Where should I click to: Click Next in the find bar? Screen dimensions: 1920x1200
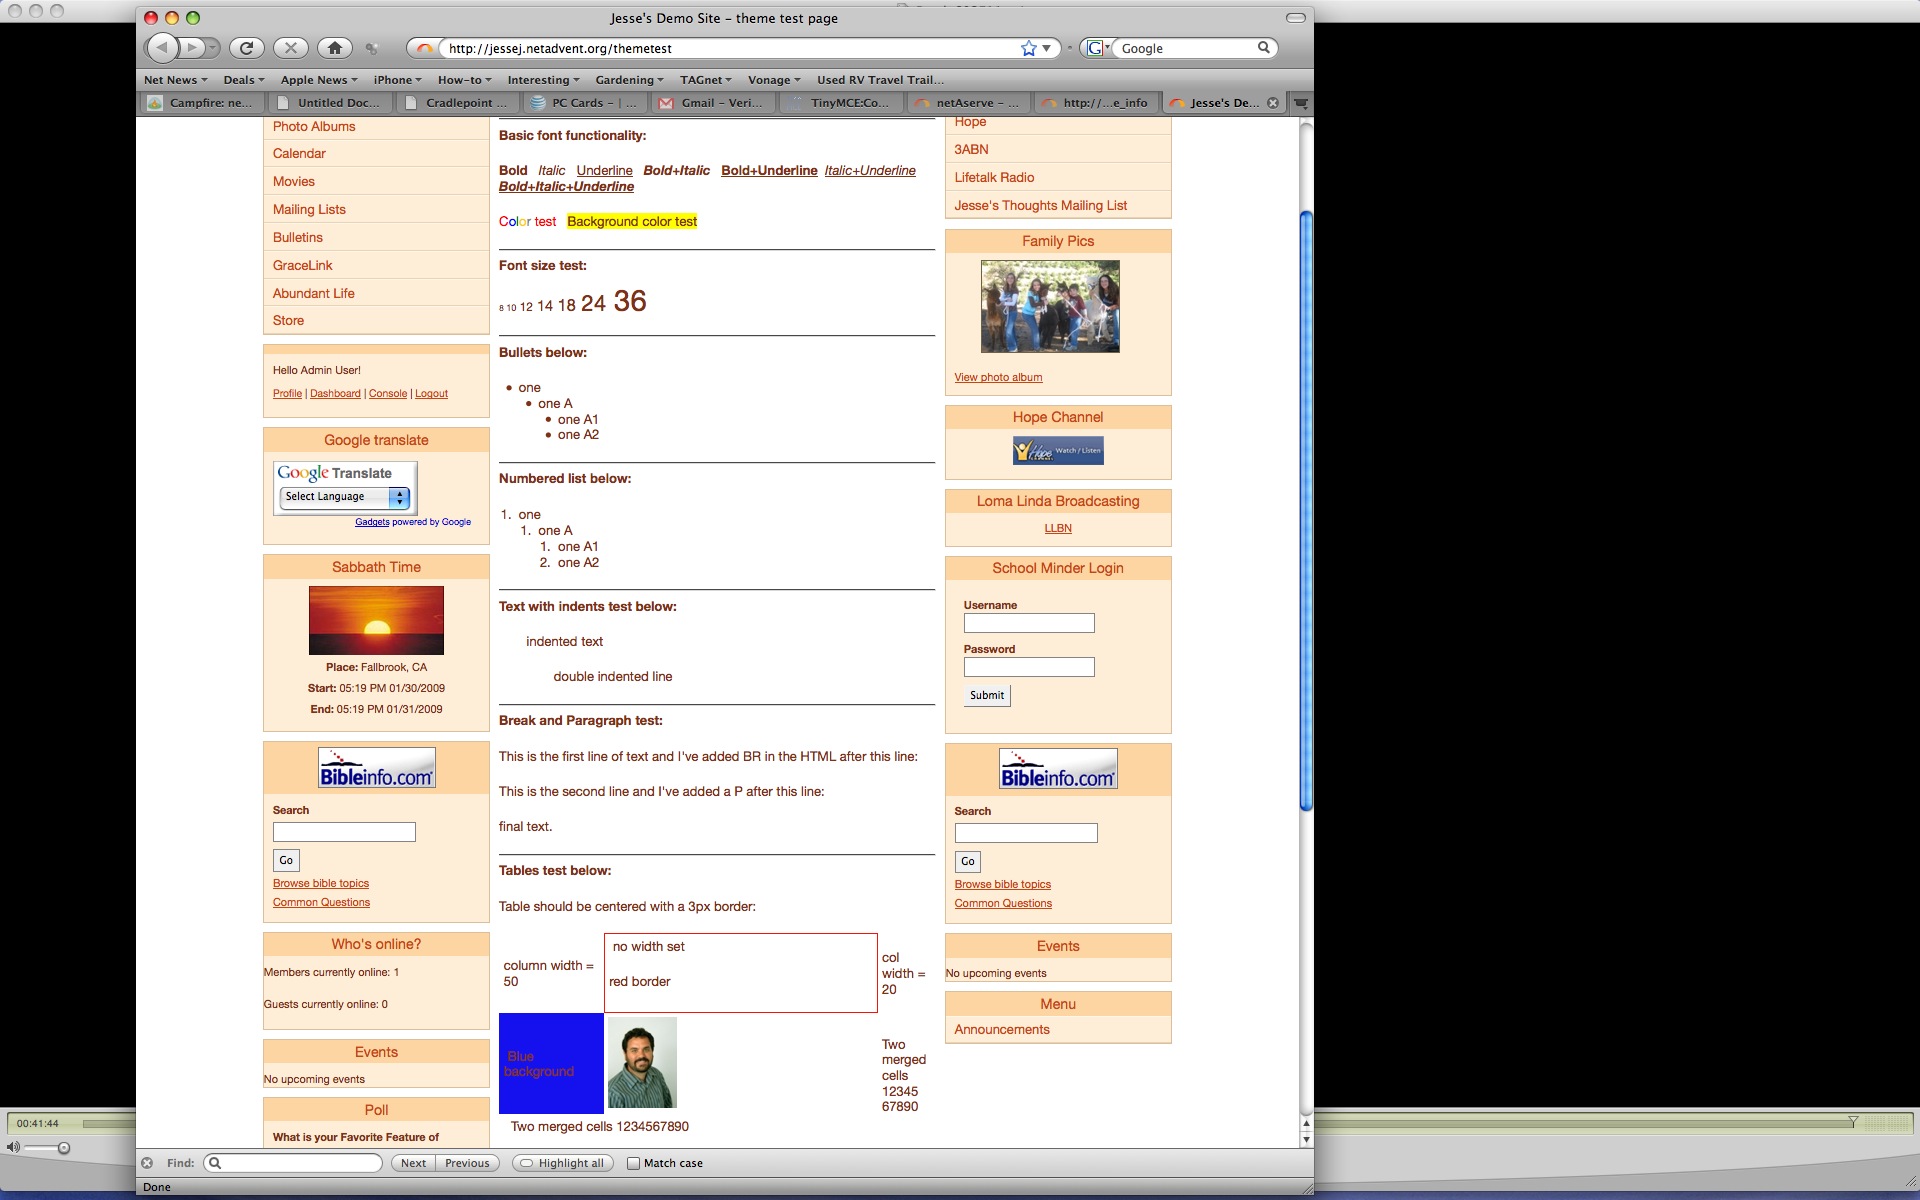click(413, 1163)
